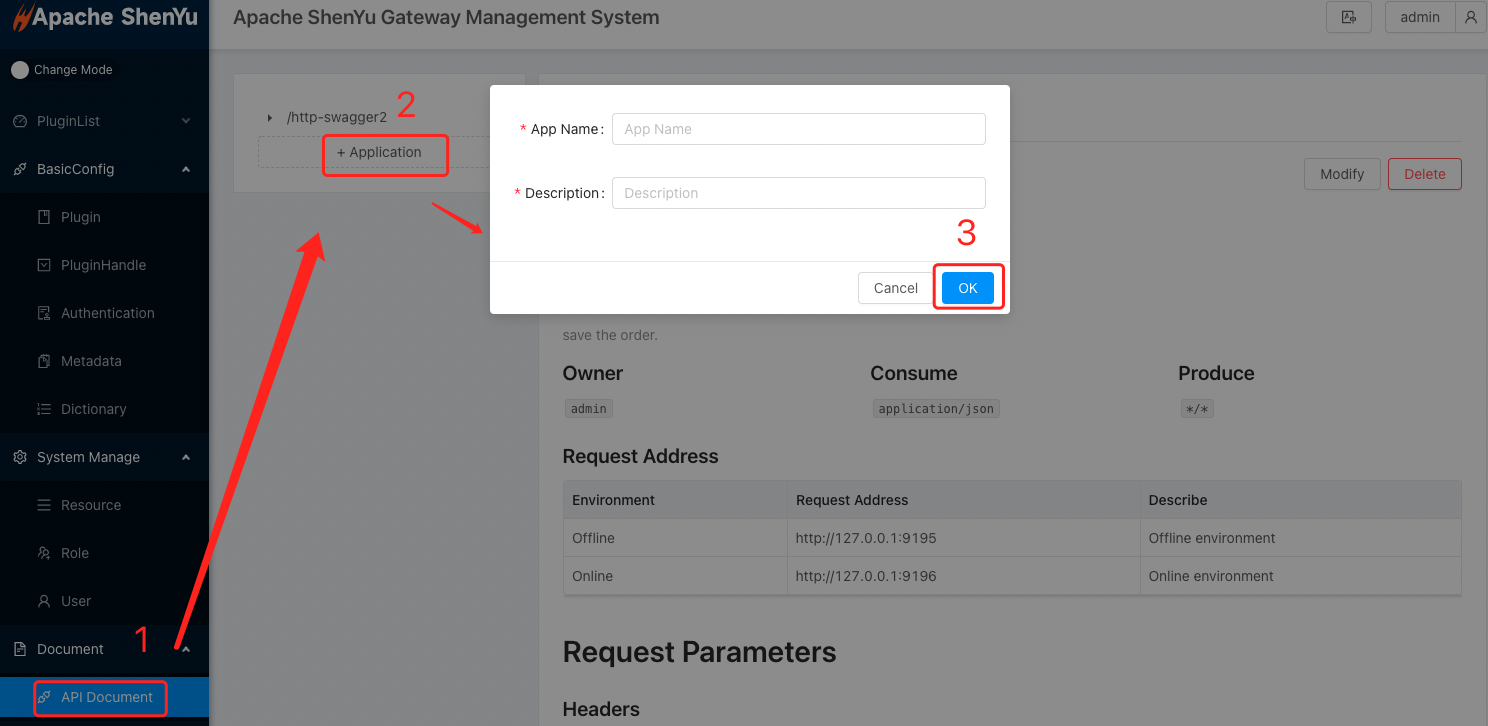
Task: Expand the /http-swagger2 tree node
Action: click(x=270, y=118)
